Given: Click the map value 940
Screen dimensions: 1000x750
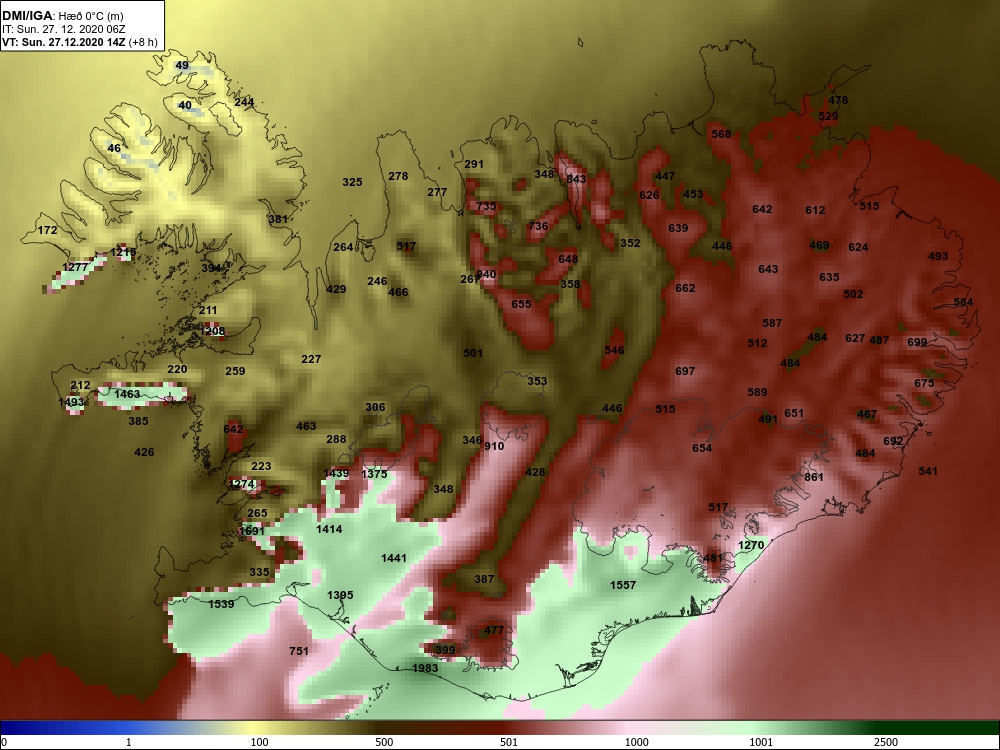Looking at the screenshot, I should [486, 274].
